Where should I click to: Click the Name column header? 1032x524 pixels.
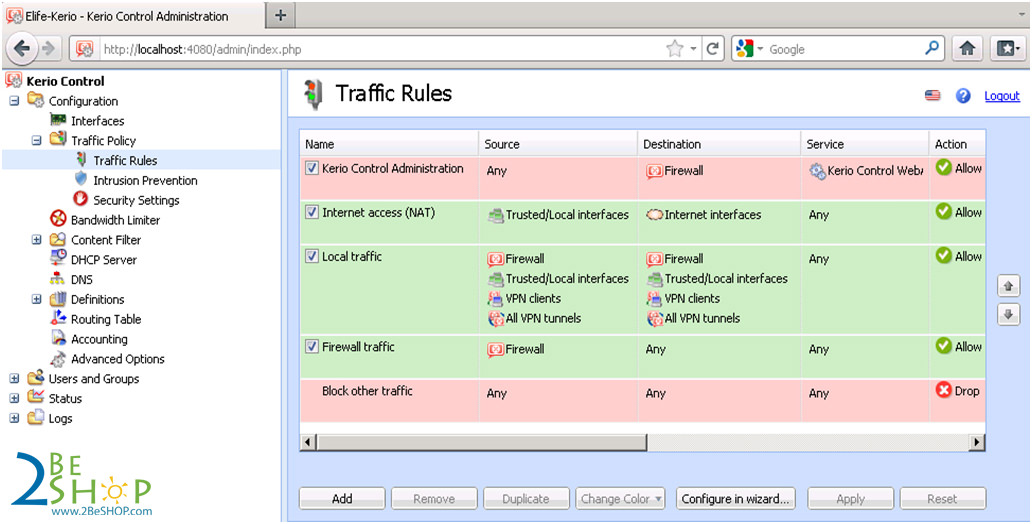click(x=390, y=144)
